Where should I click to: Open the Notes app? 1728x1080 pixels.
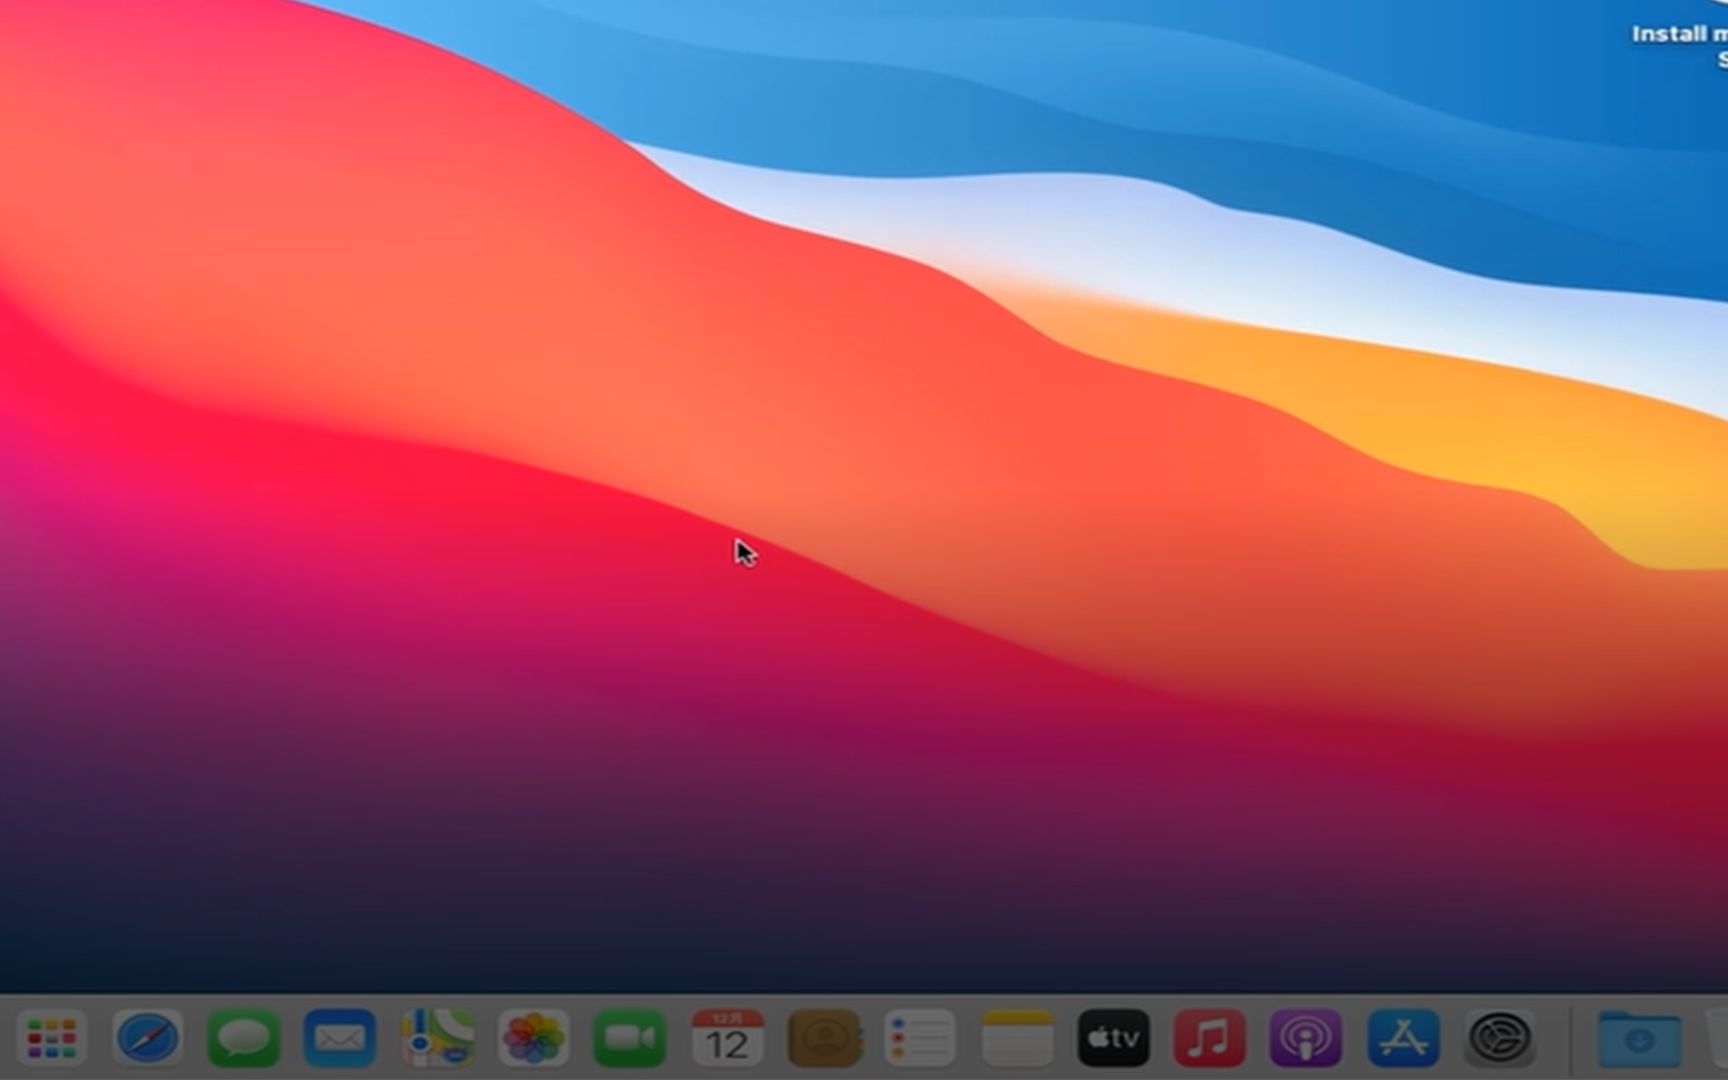coord(1017,1038)
